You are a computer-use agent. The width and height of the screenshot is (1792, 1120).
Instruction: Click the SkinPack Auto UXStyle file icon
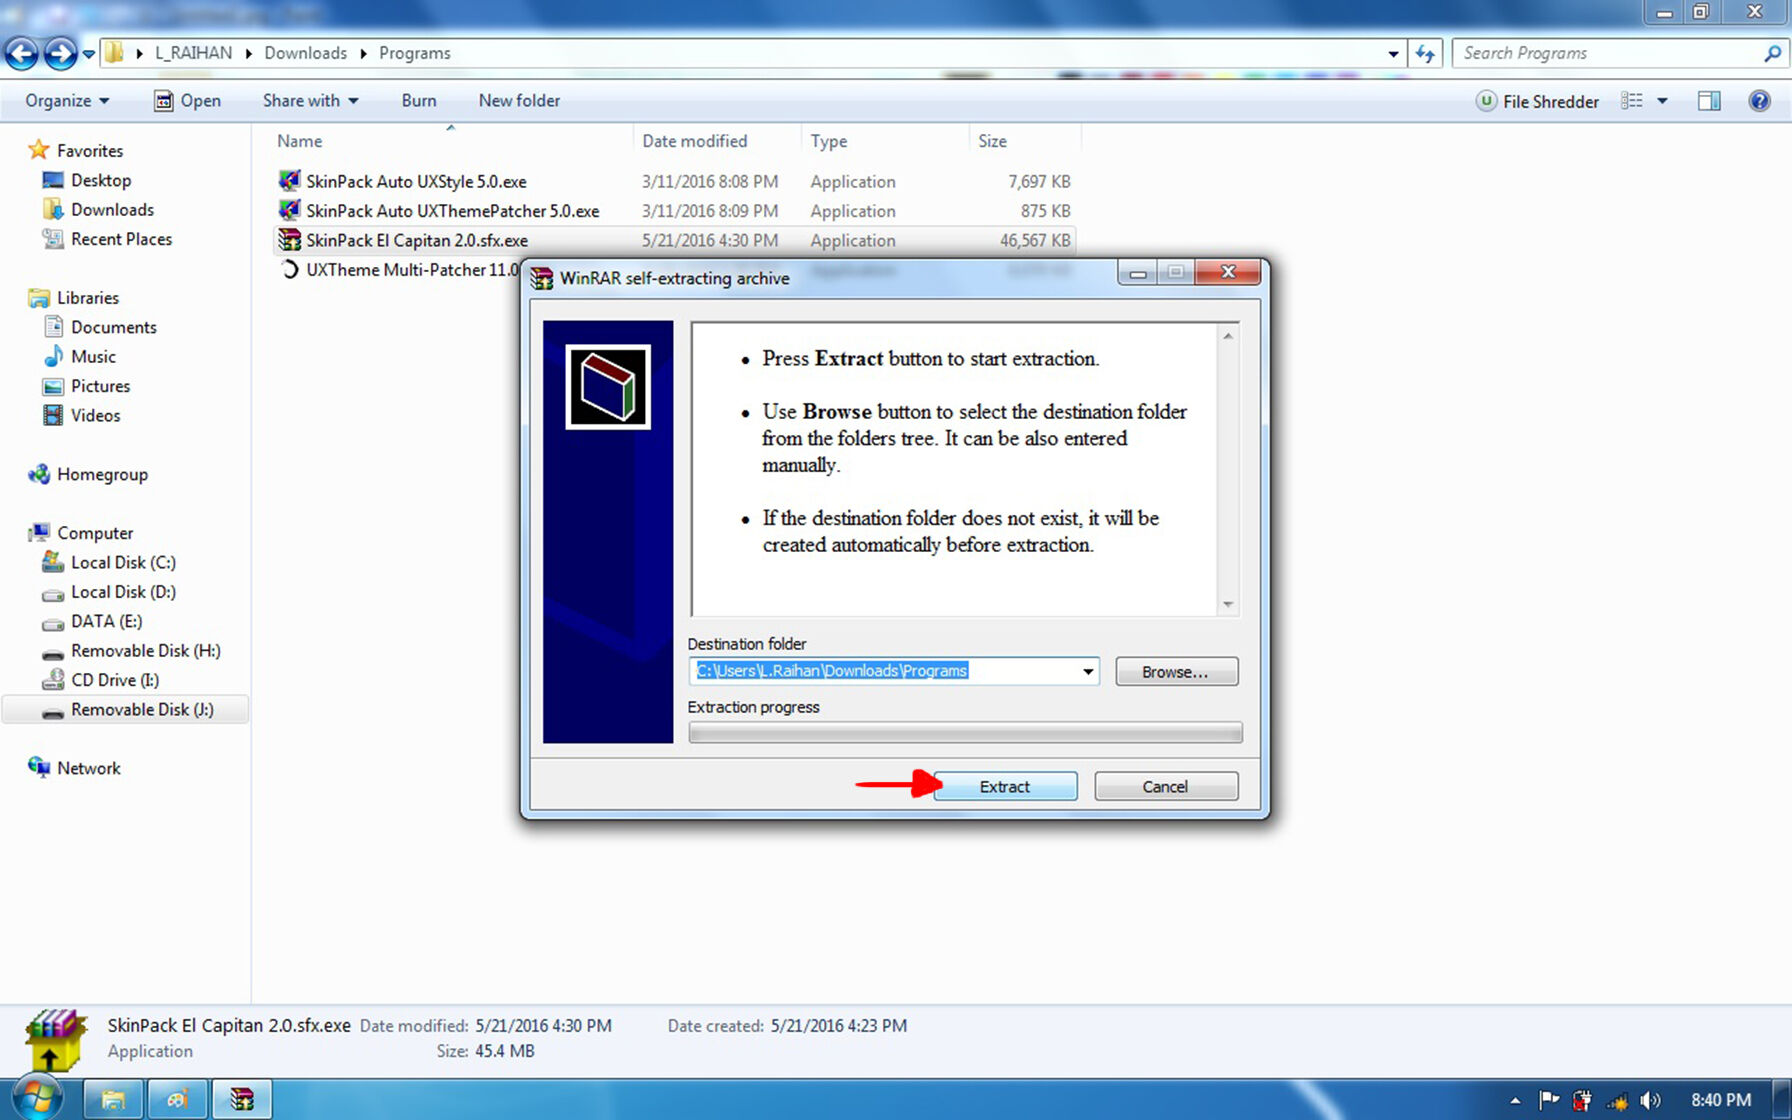[289, 181]
